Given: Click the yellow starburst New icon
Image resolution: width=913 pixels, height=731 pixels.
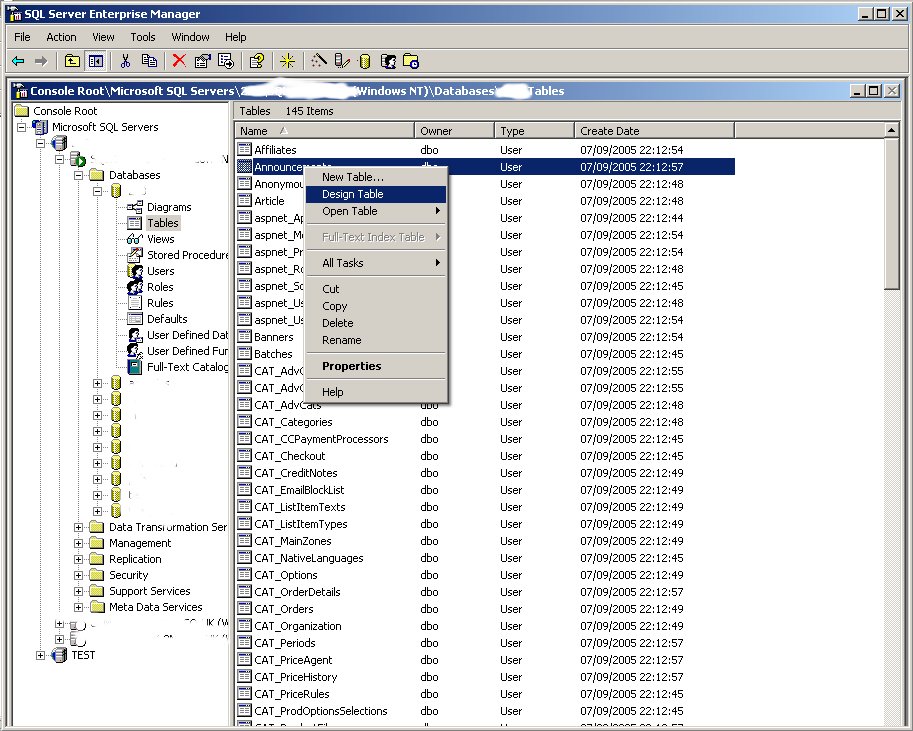Looking at the screenshot, I should pos(288,61).
